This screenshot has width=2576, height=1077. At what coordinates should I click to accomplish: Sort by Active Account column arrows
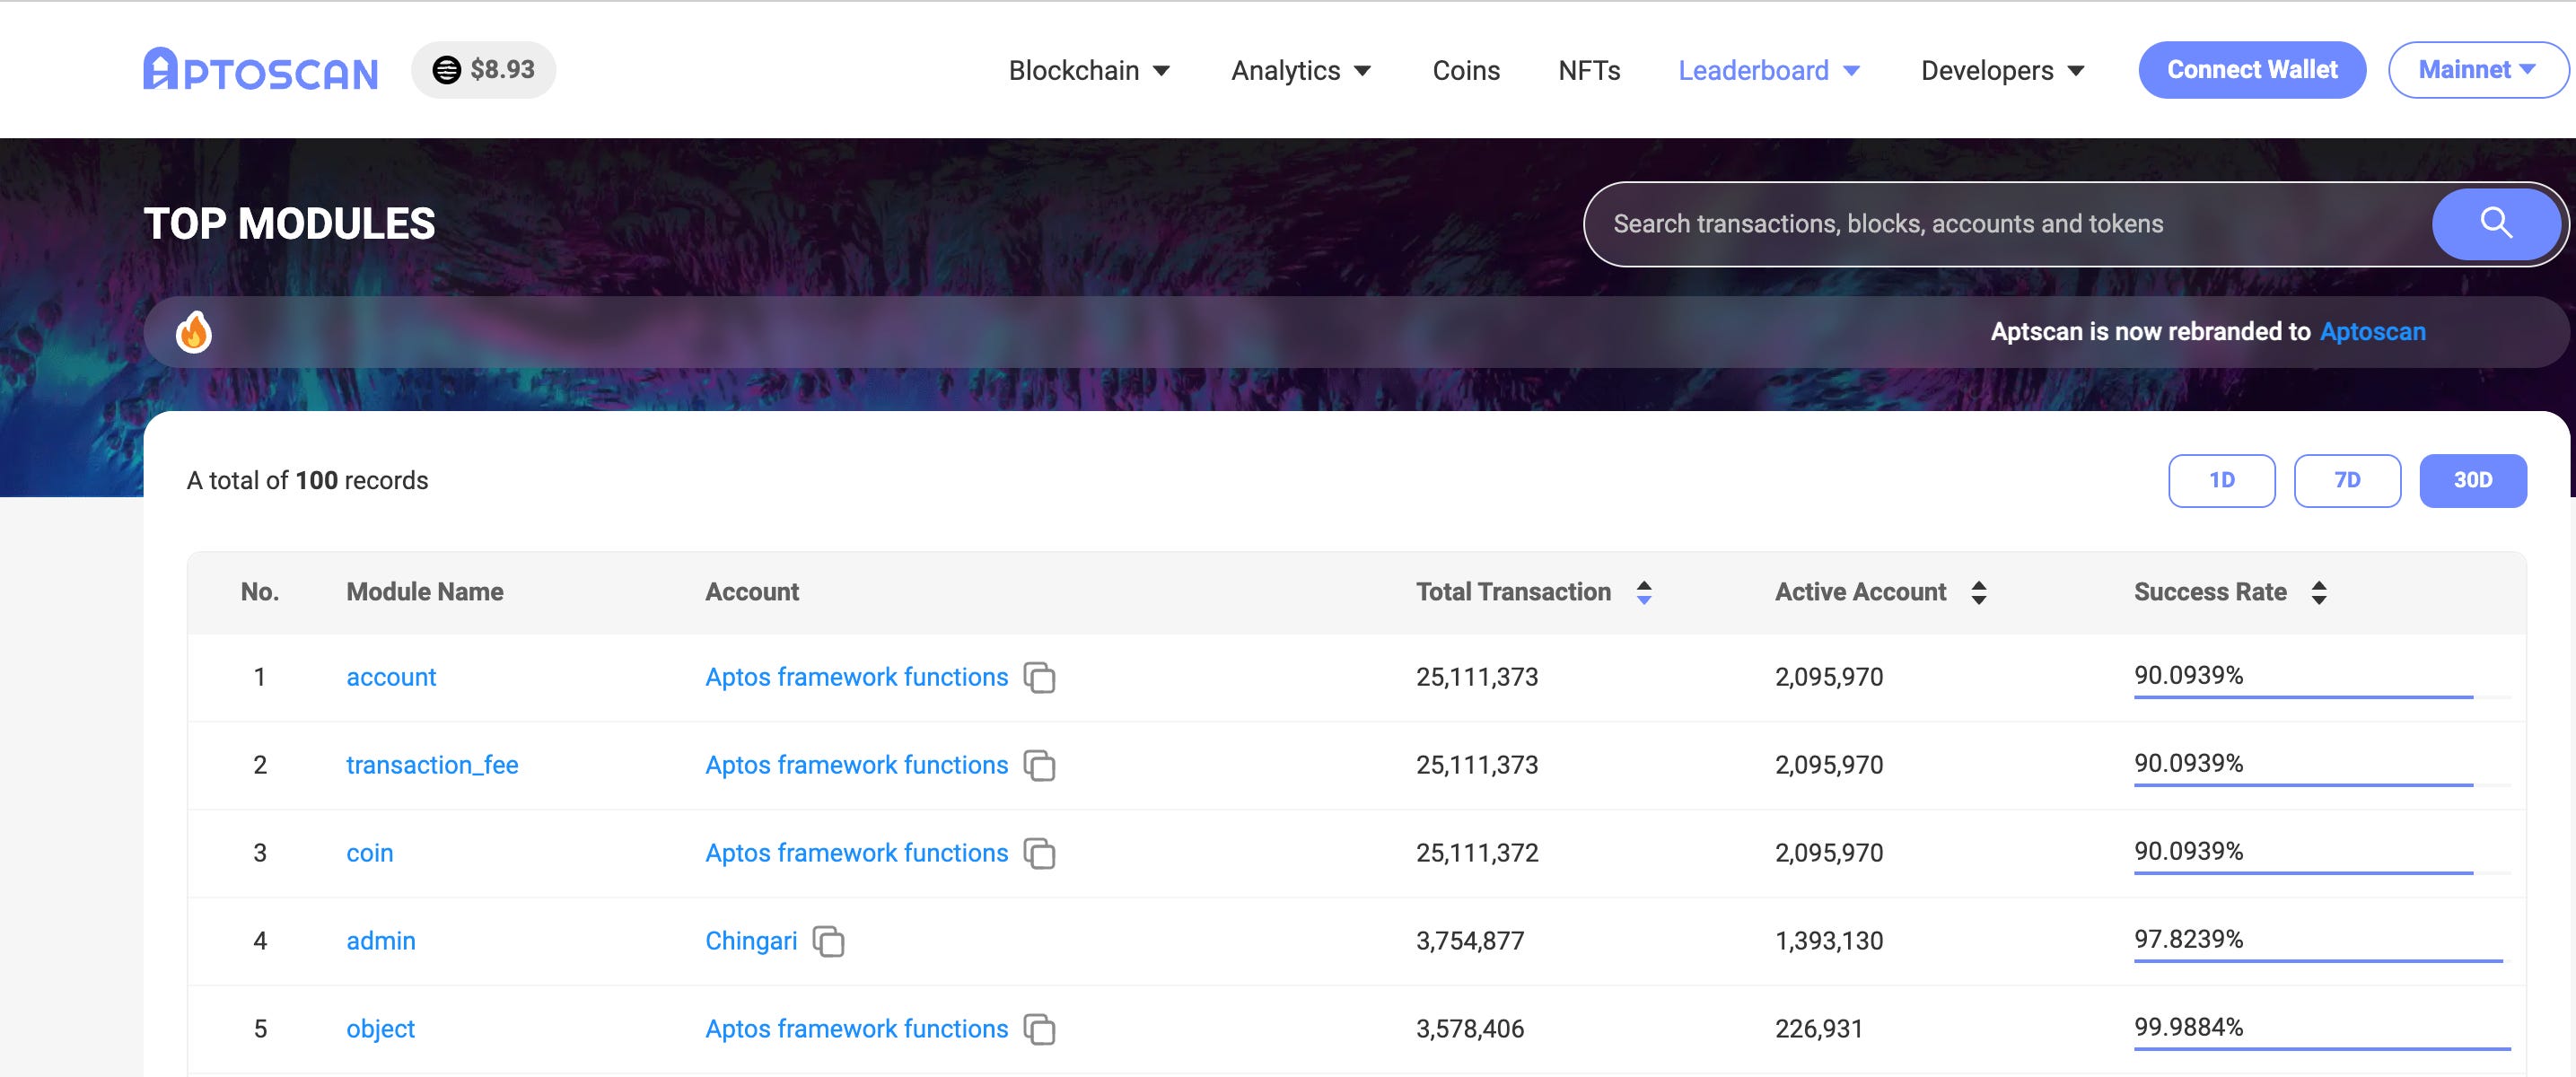point(1979,592)
